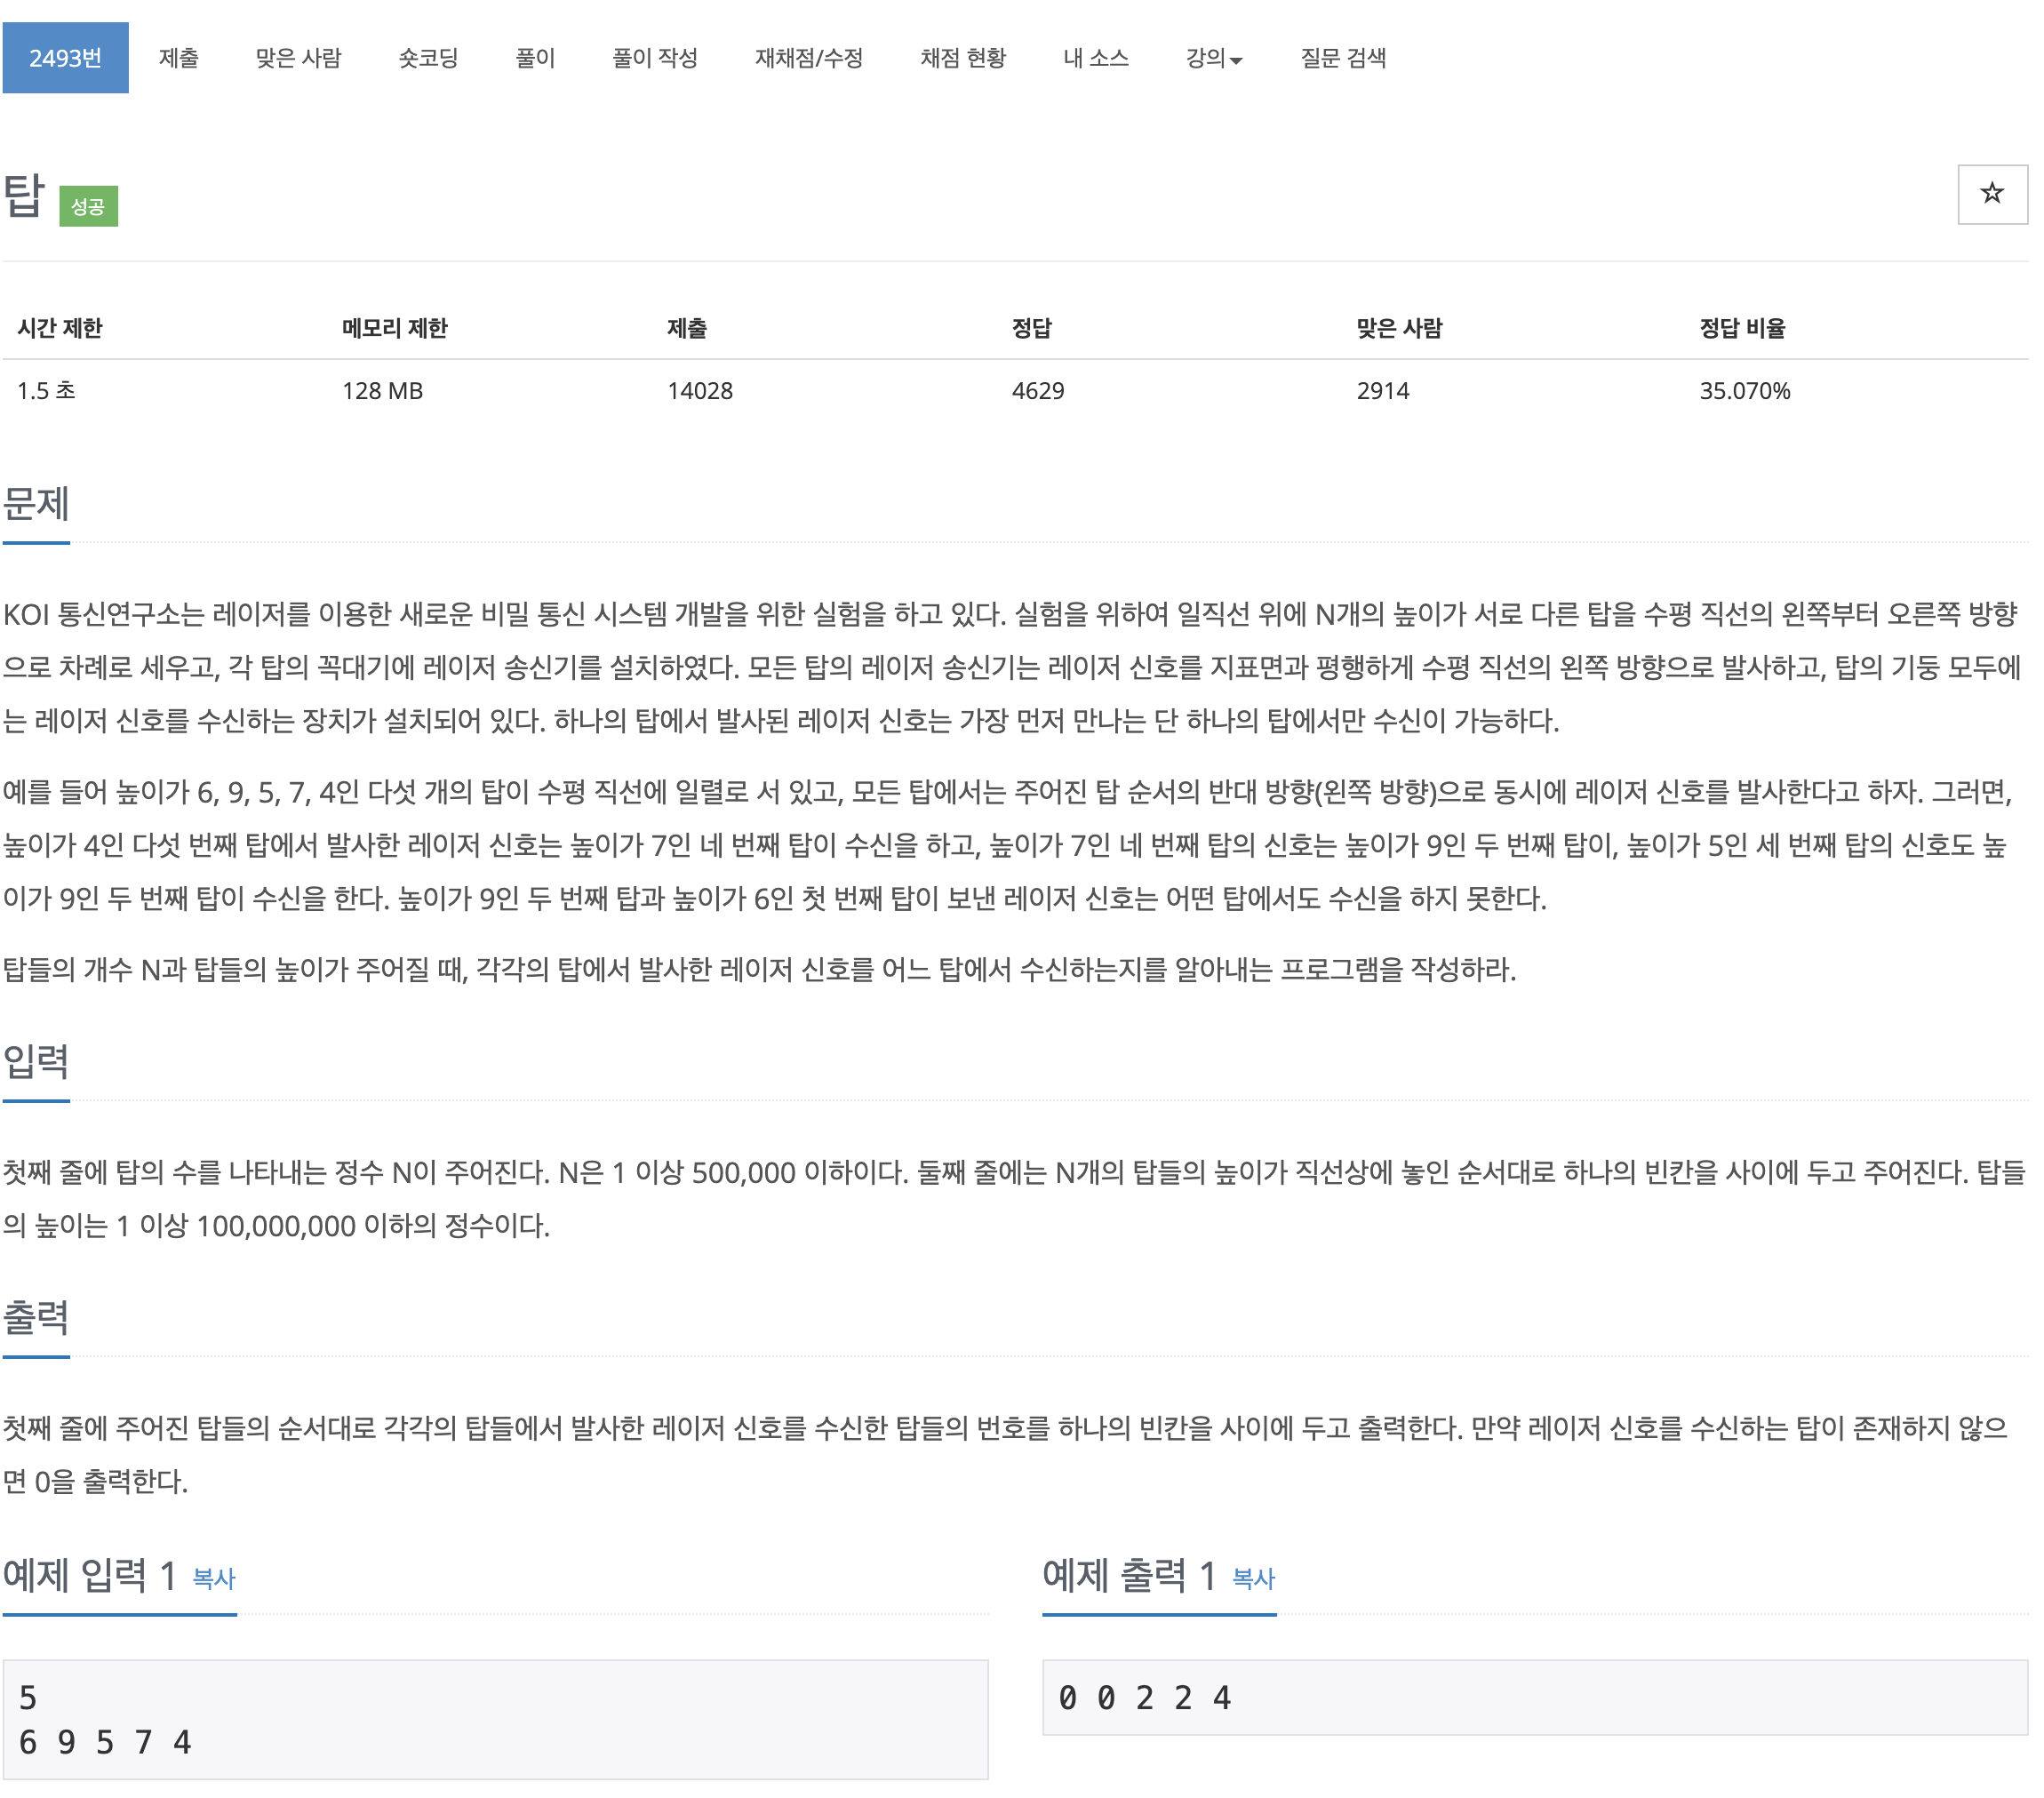Click the 맞은 사람 count 2914
Viewport: 2044px width, 1798px height.
(x=1382, y=391)
